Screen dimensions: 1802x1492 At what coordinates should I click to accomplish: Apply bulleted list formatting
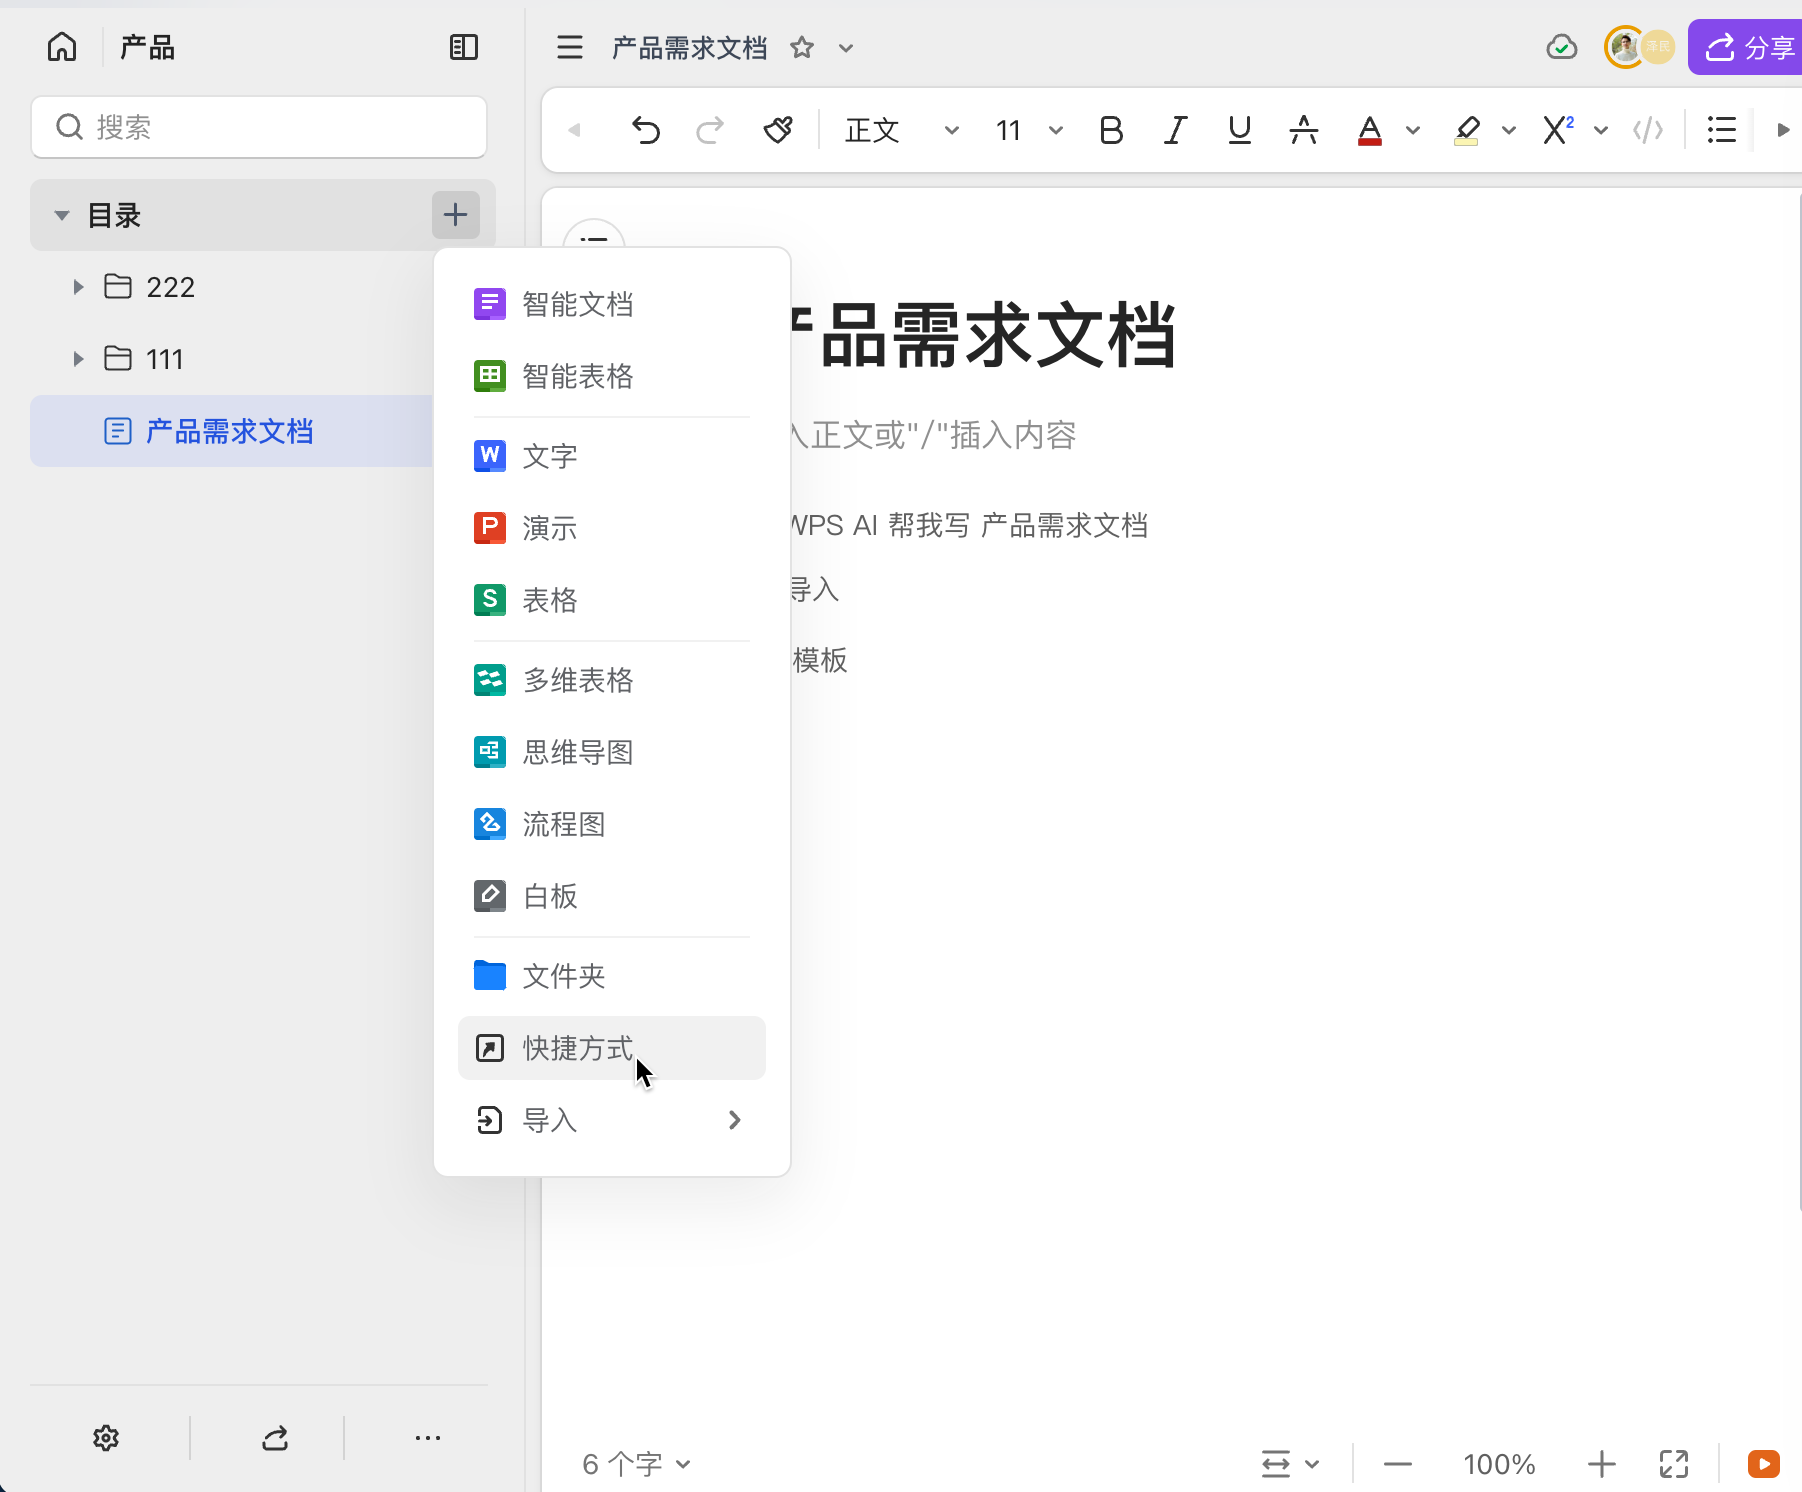coord(1721,130)
